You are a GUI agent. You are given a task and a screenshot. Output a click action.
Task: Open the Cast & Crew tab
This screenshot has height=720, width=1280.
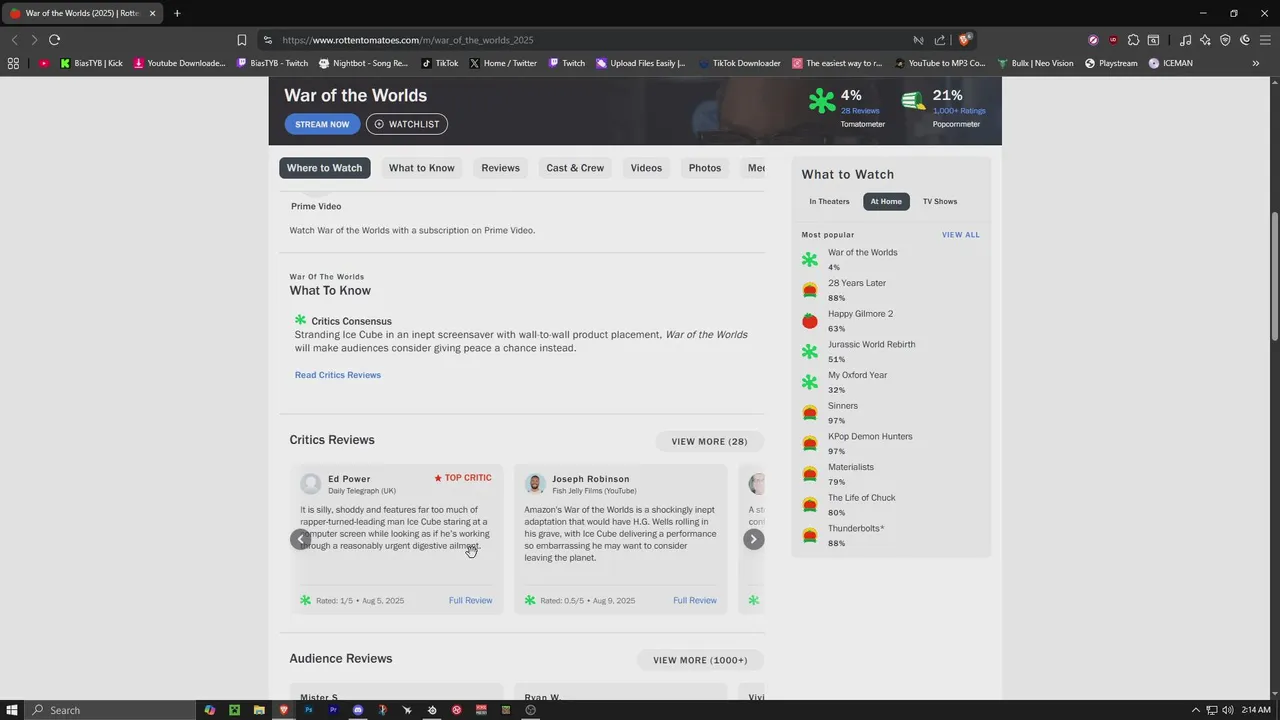pos(575,168)
